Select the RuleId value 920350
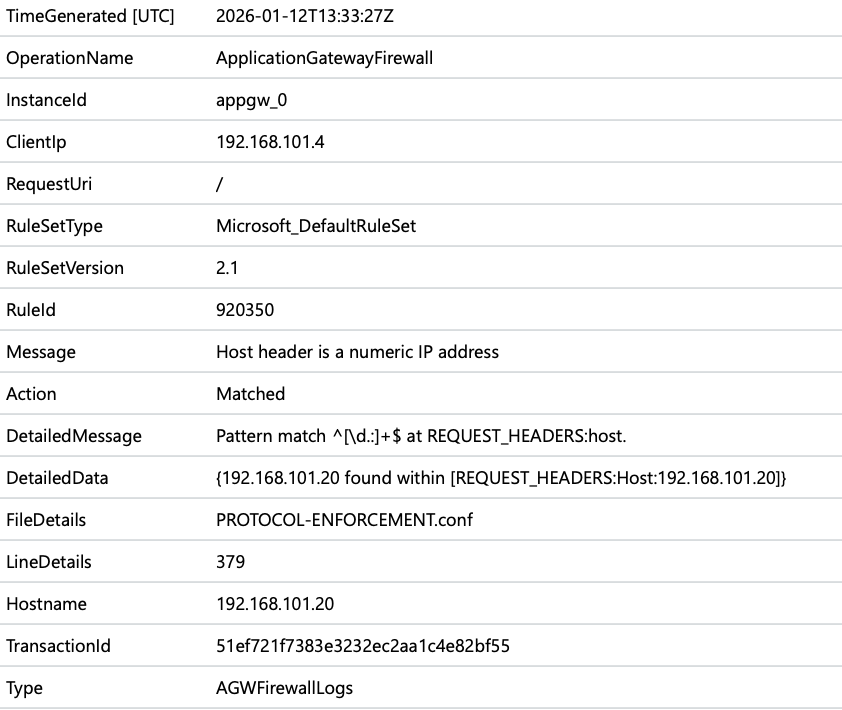Screen dimensions: 842x710 242,310
